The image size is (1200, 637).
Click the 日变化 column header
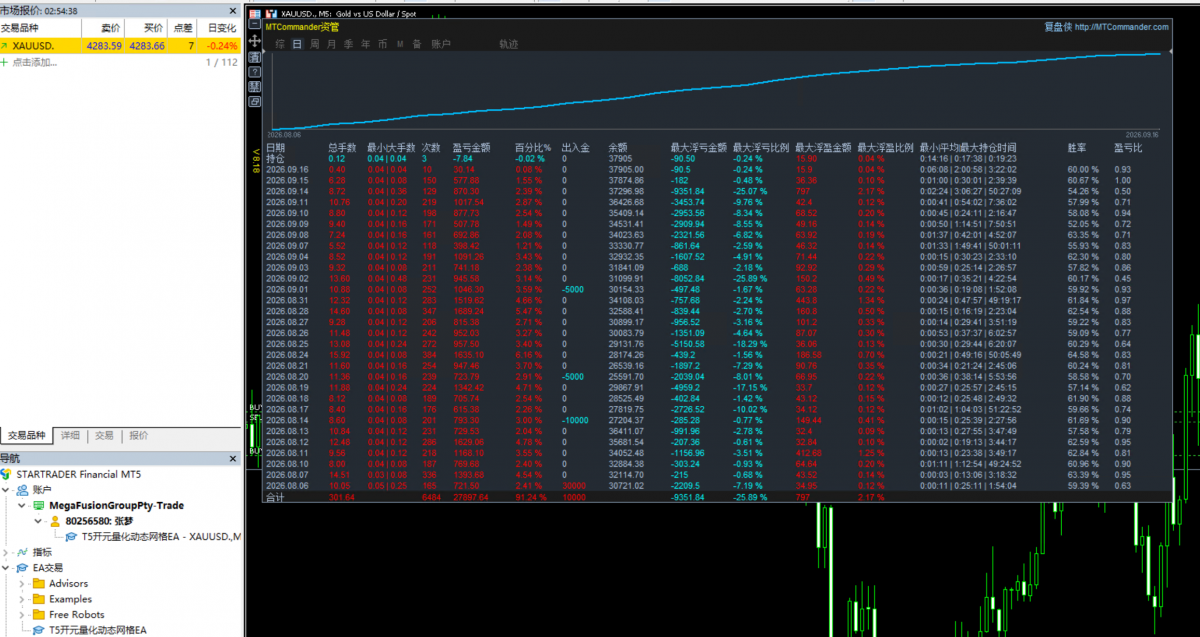tap(221, 28)
